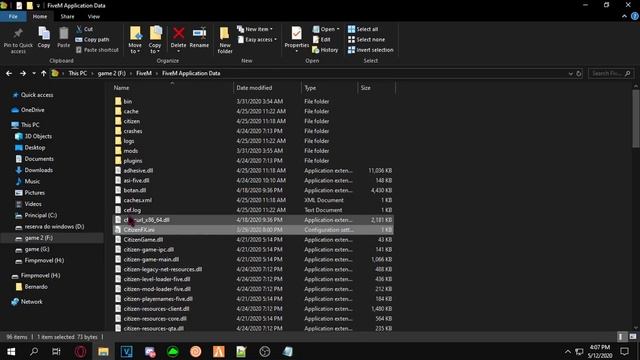The width and height of the screenshot is (640, 360).
Task: Select the Bernardo folder in sidebar
Action: click(36, 287)
